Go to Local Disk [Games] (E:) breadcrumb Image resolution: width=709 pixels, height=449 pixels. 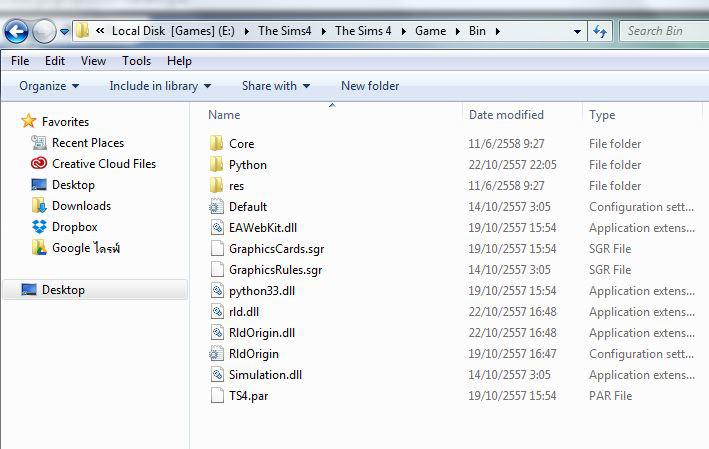(x=173, y=31)
